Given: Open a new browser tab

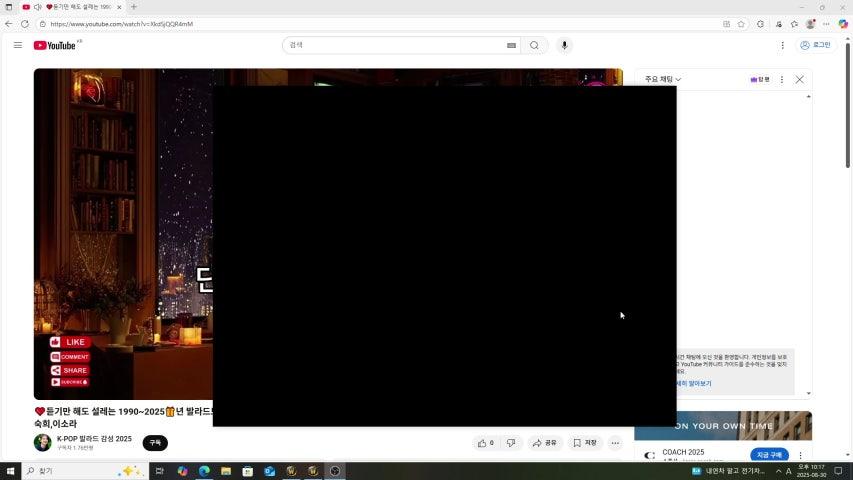Looking at the screenshot, I should click(134, 7).
